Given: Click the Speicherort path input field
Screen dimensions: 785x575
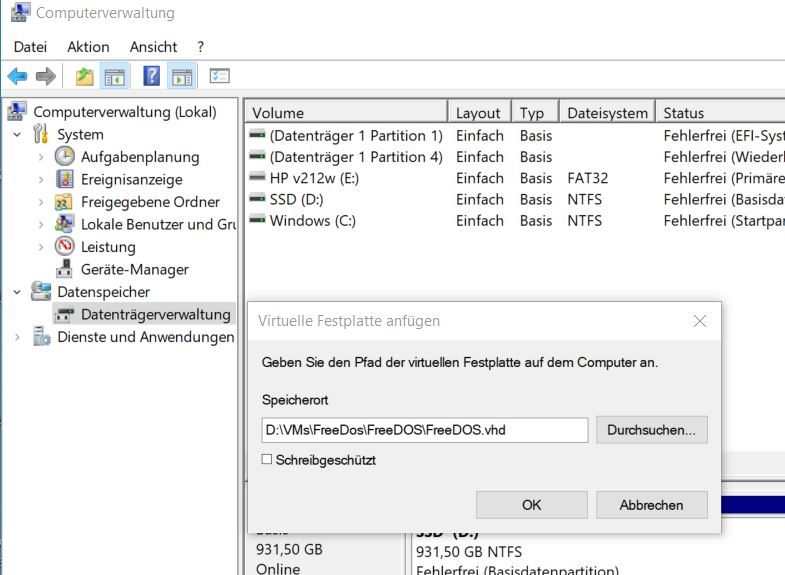Looking at the screenshot, I should [424, 430].
